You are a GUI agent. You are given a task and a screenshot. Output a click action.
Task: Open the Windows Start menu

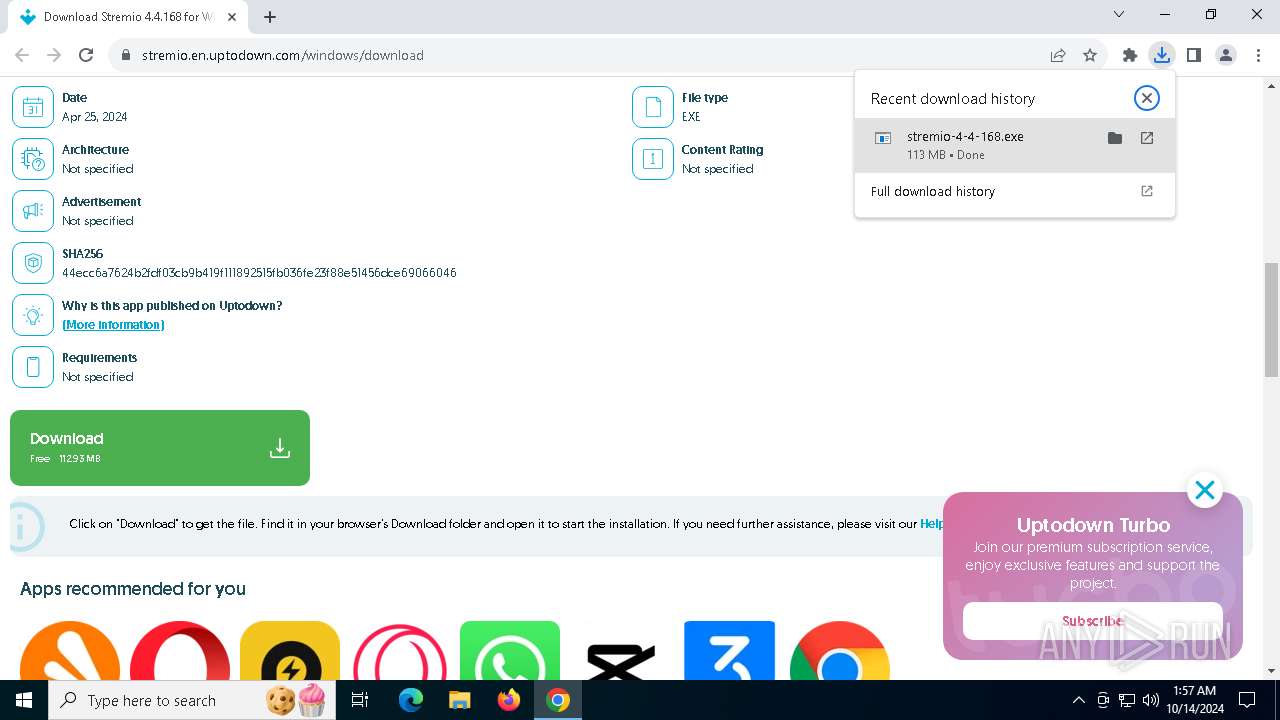click(24, 700)
